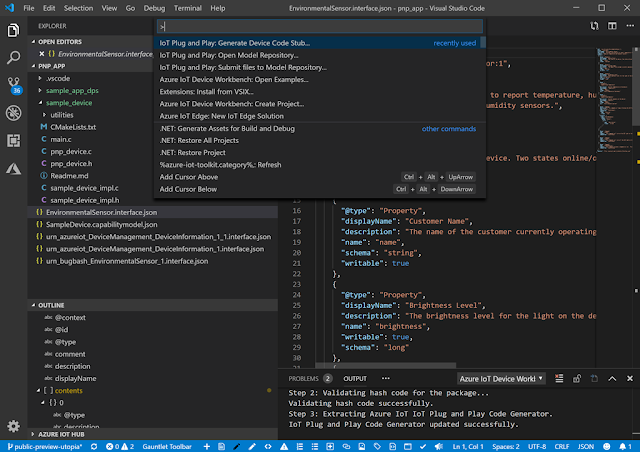
Task: Open the Extensions view icon
Action: pos(14,141)
